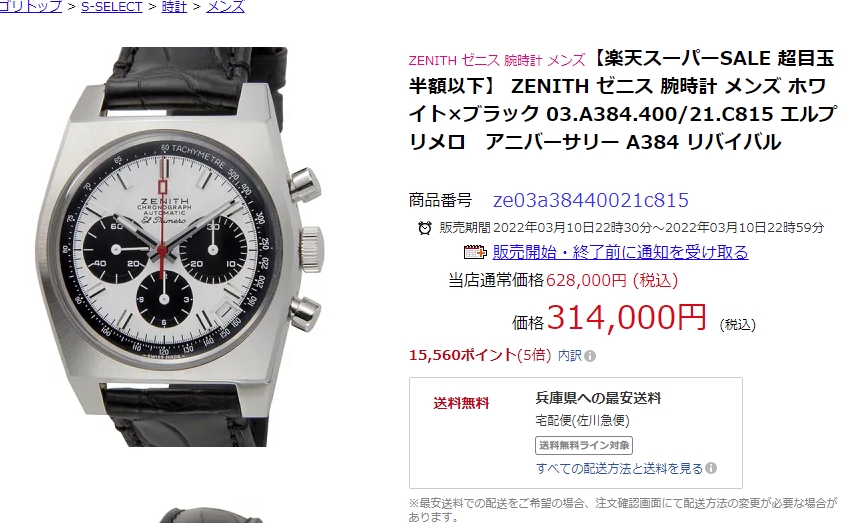Screen dimensions: 854x523
Task: Click the calendar notification icon
Action: [x=475, y=252]
